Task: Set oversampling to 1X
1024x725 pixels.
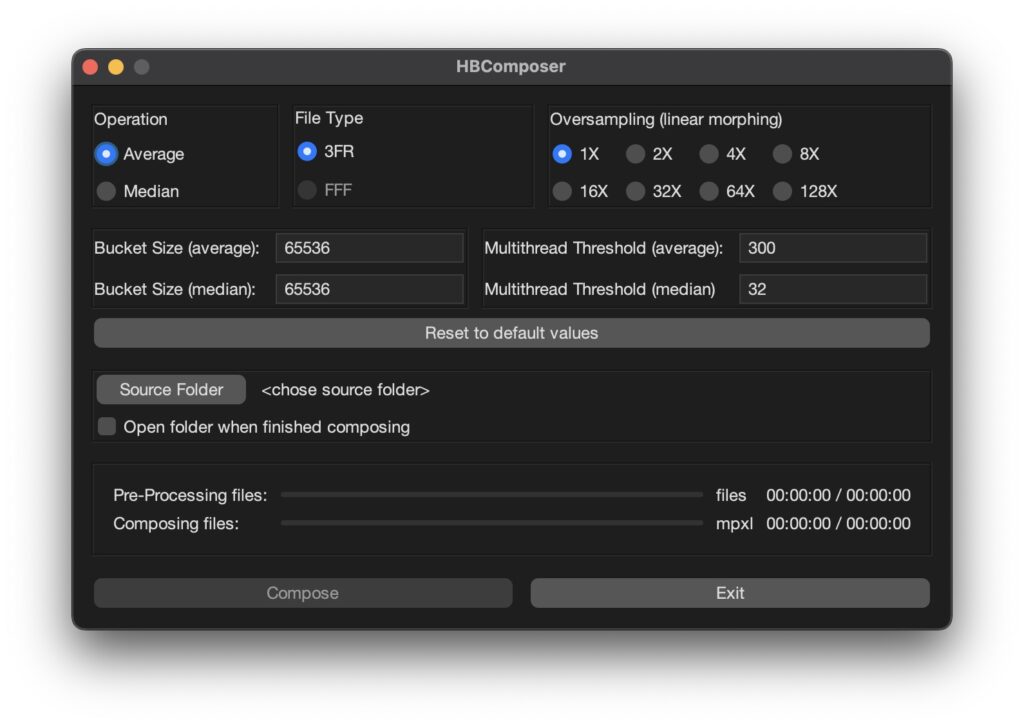Action: pyautogui.click(x=562, y=154)
